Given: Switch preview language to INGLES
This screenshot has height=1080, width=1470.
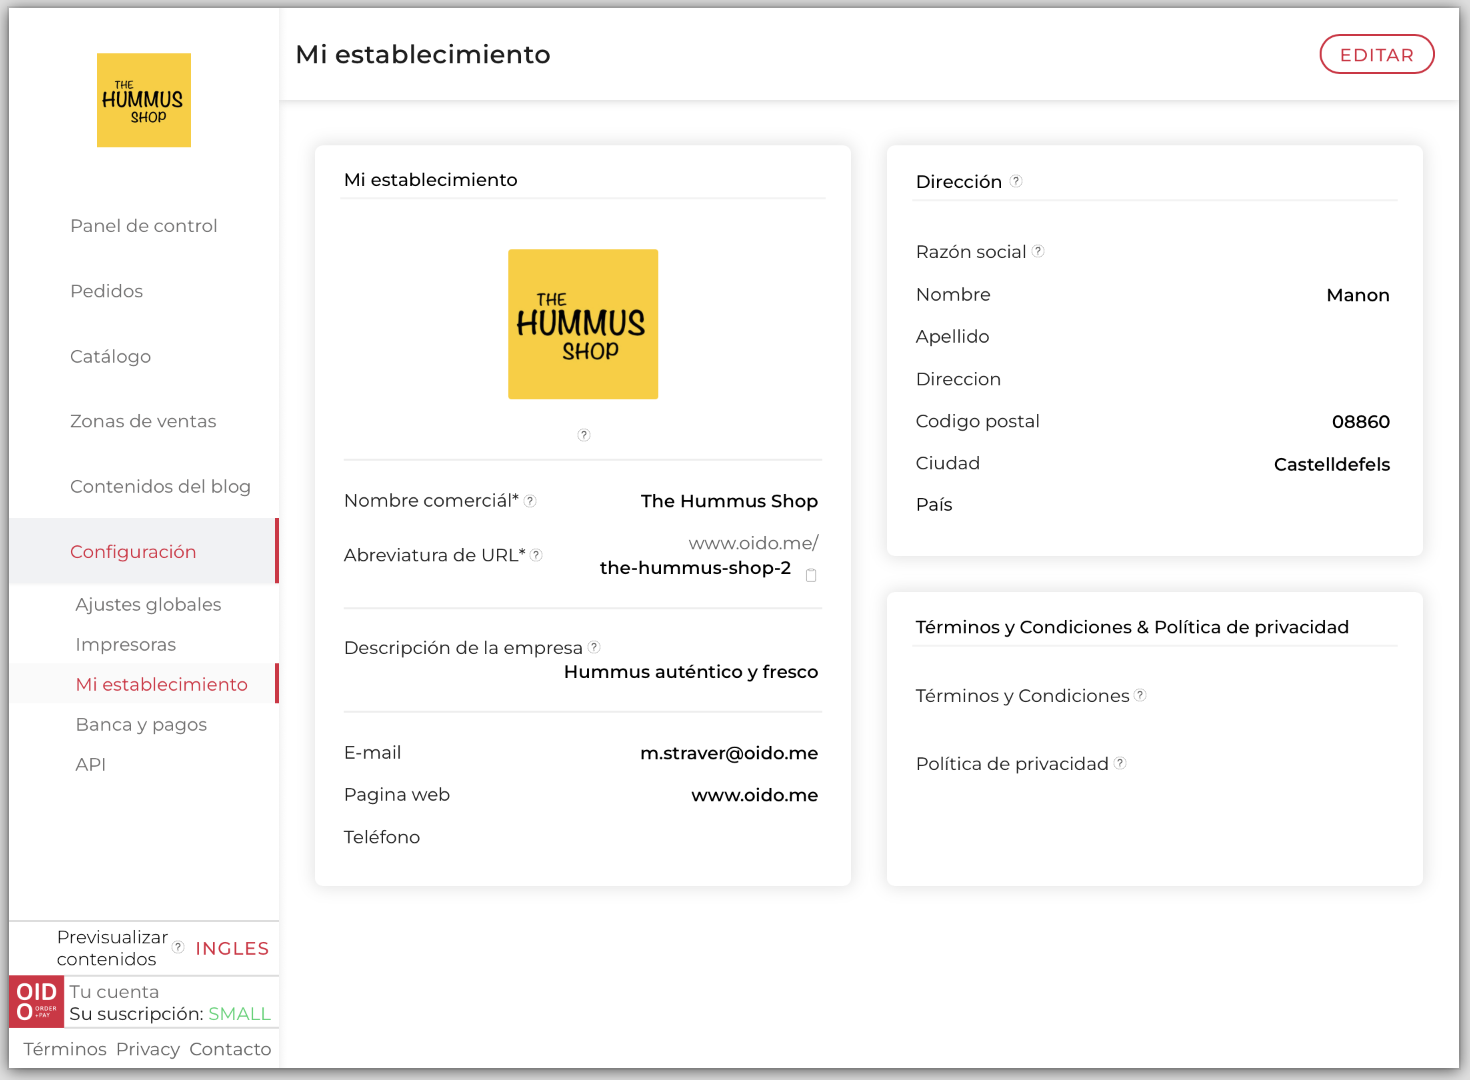Looking at the screenshot, I should tap(232, 948).
